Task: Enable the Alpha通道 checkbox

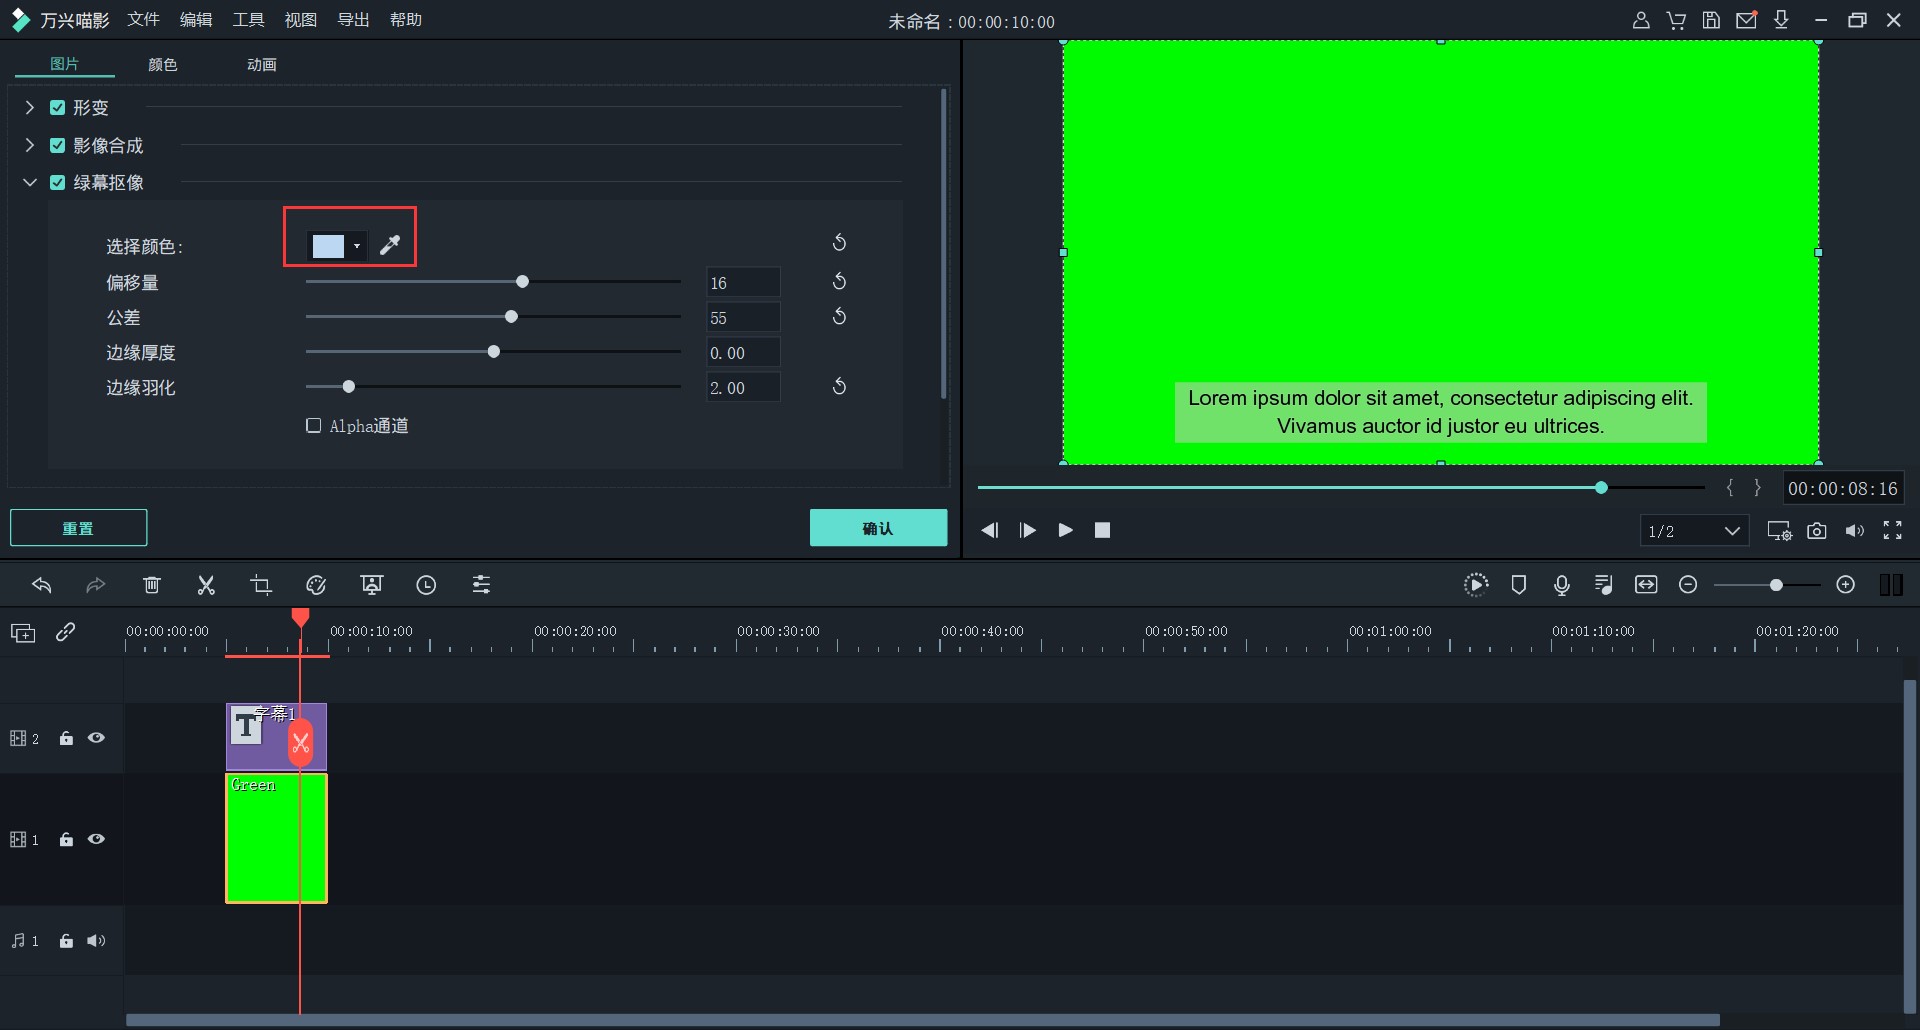Action: tap(314, 426)
